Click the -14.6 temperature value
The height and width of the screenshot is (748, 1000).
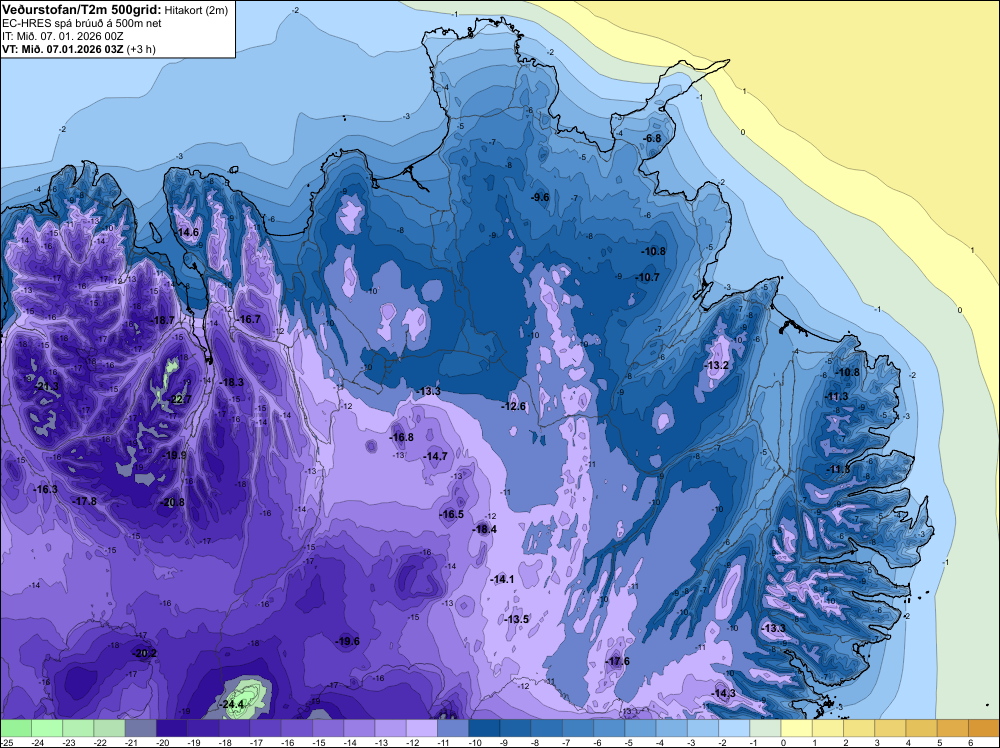click(188, 232)
